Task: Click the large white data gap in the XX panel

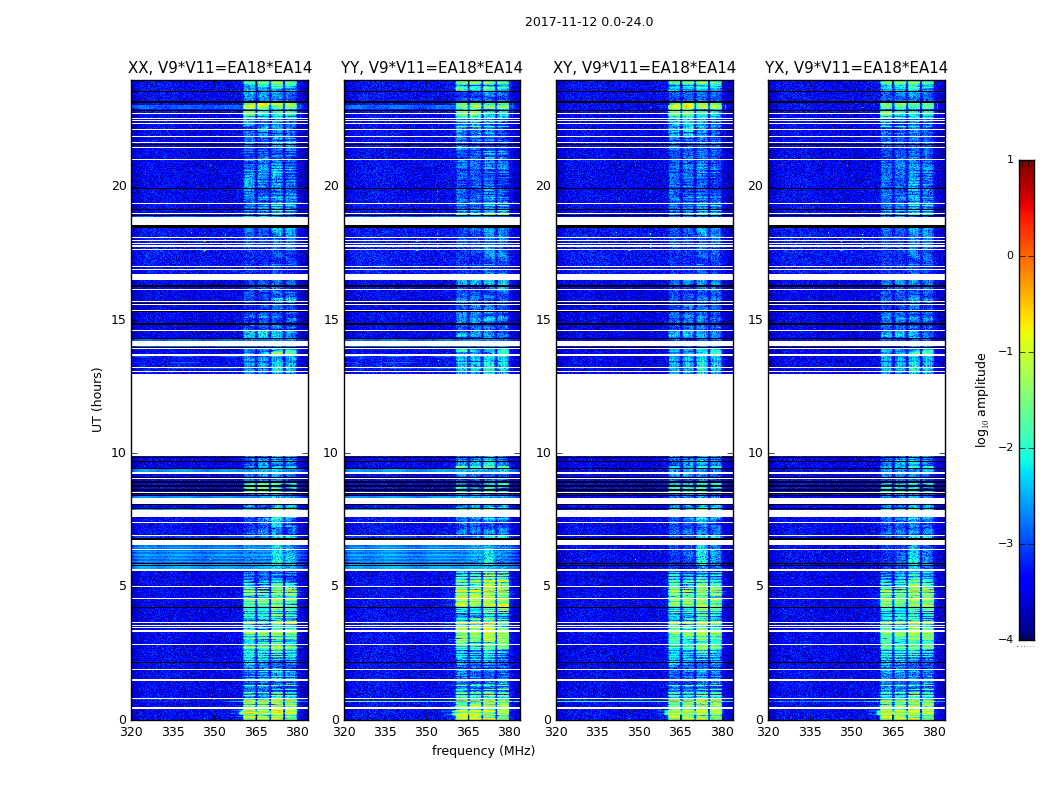Action: click(x=220, y=414)
